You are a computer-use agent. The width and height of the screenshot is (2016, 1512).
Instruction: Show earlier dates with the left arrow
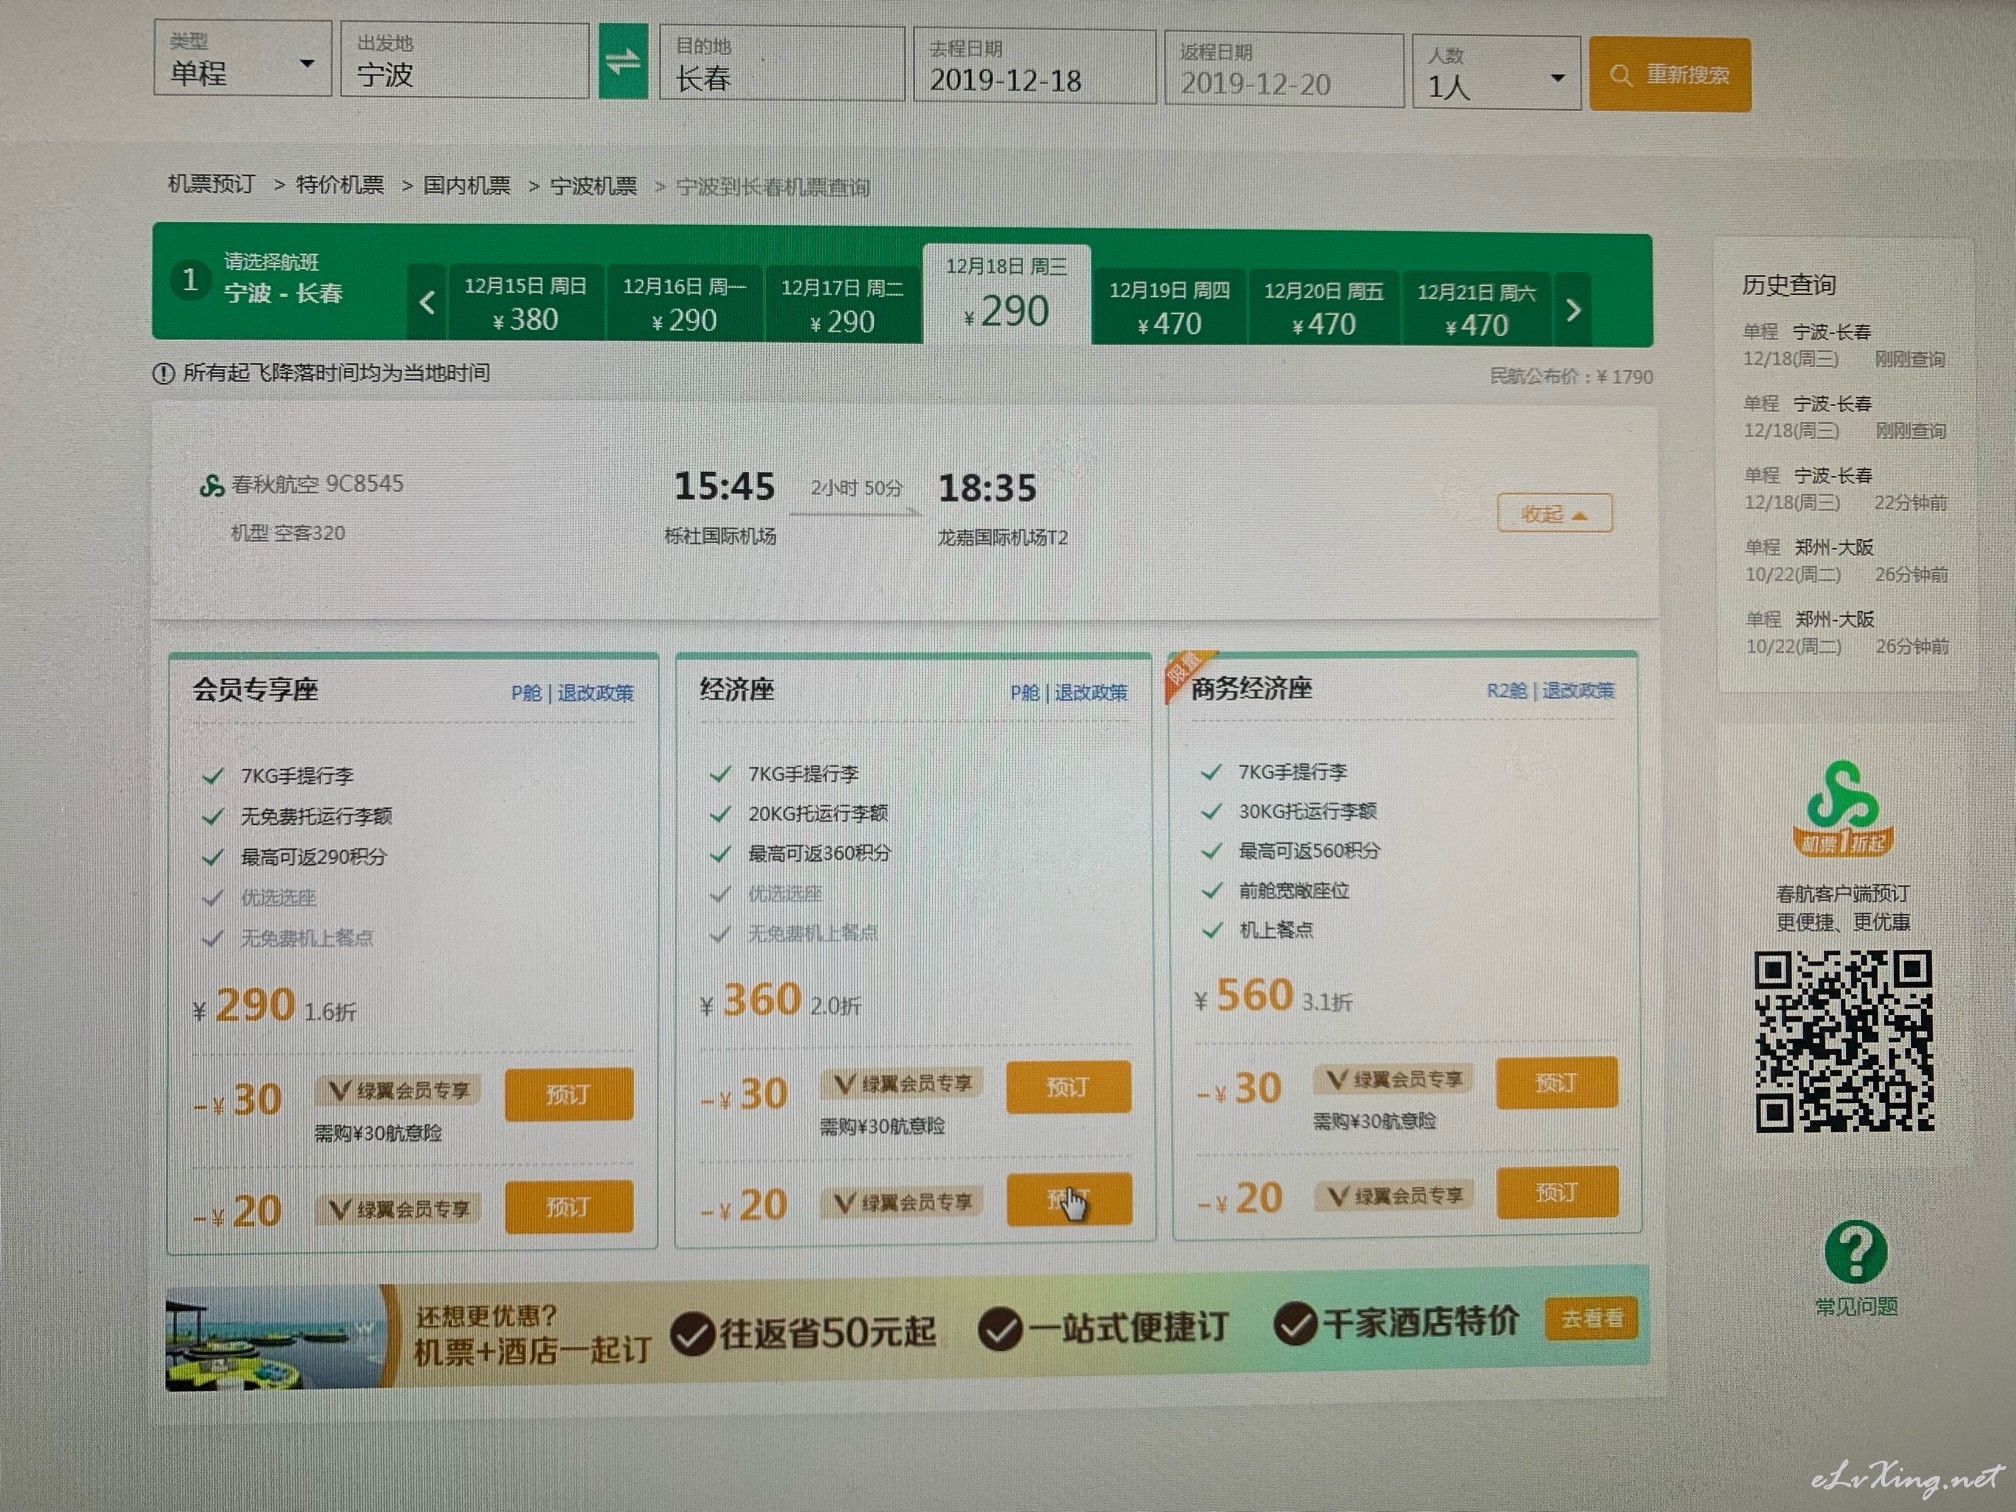427,302
